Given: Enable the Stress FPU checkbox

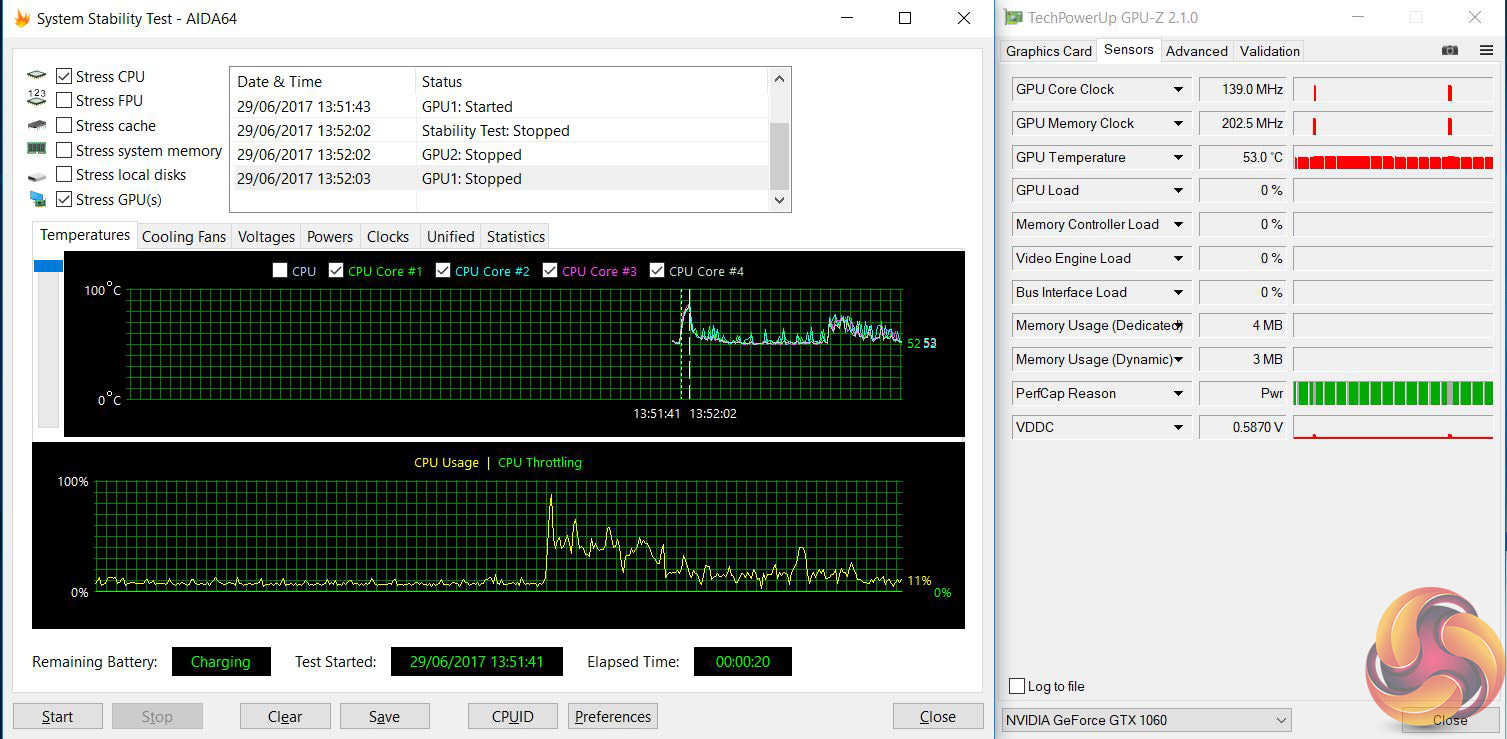Looking at the screenshot, I should tap(64, 100).
